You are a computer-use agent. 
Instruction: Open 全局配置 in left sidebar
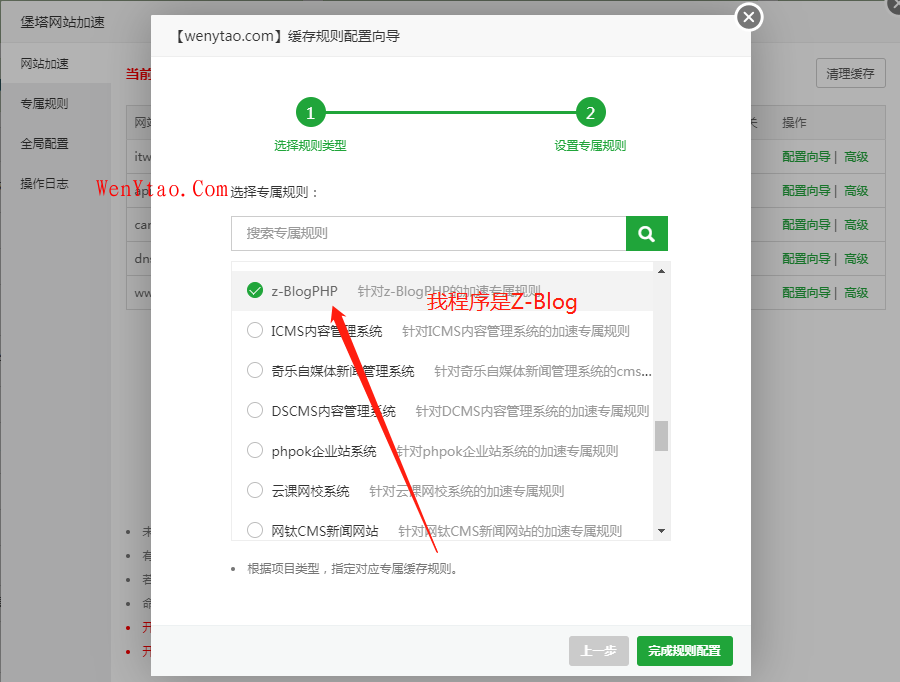pos(45,144)
